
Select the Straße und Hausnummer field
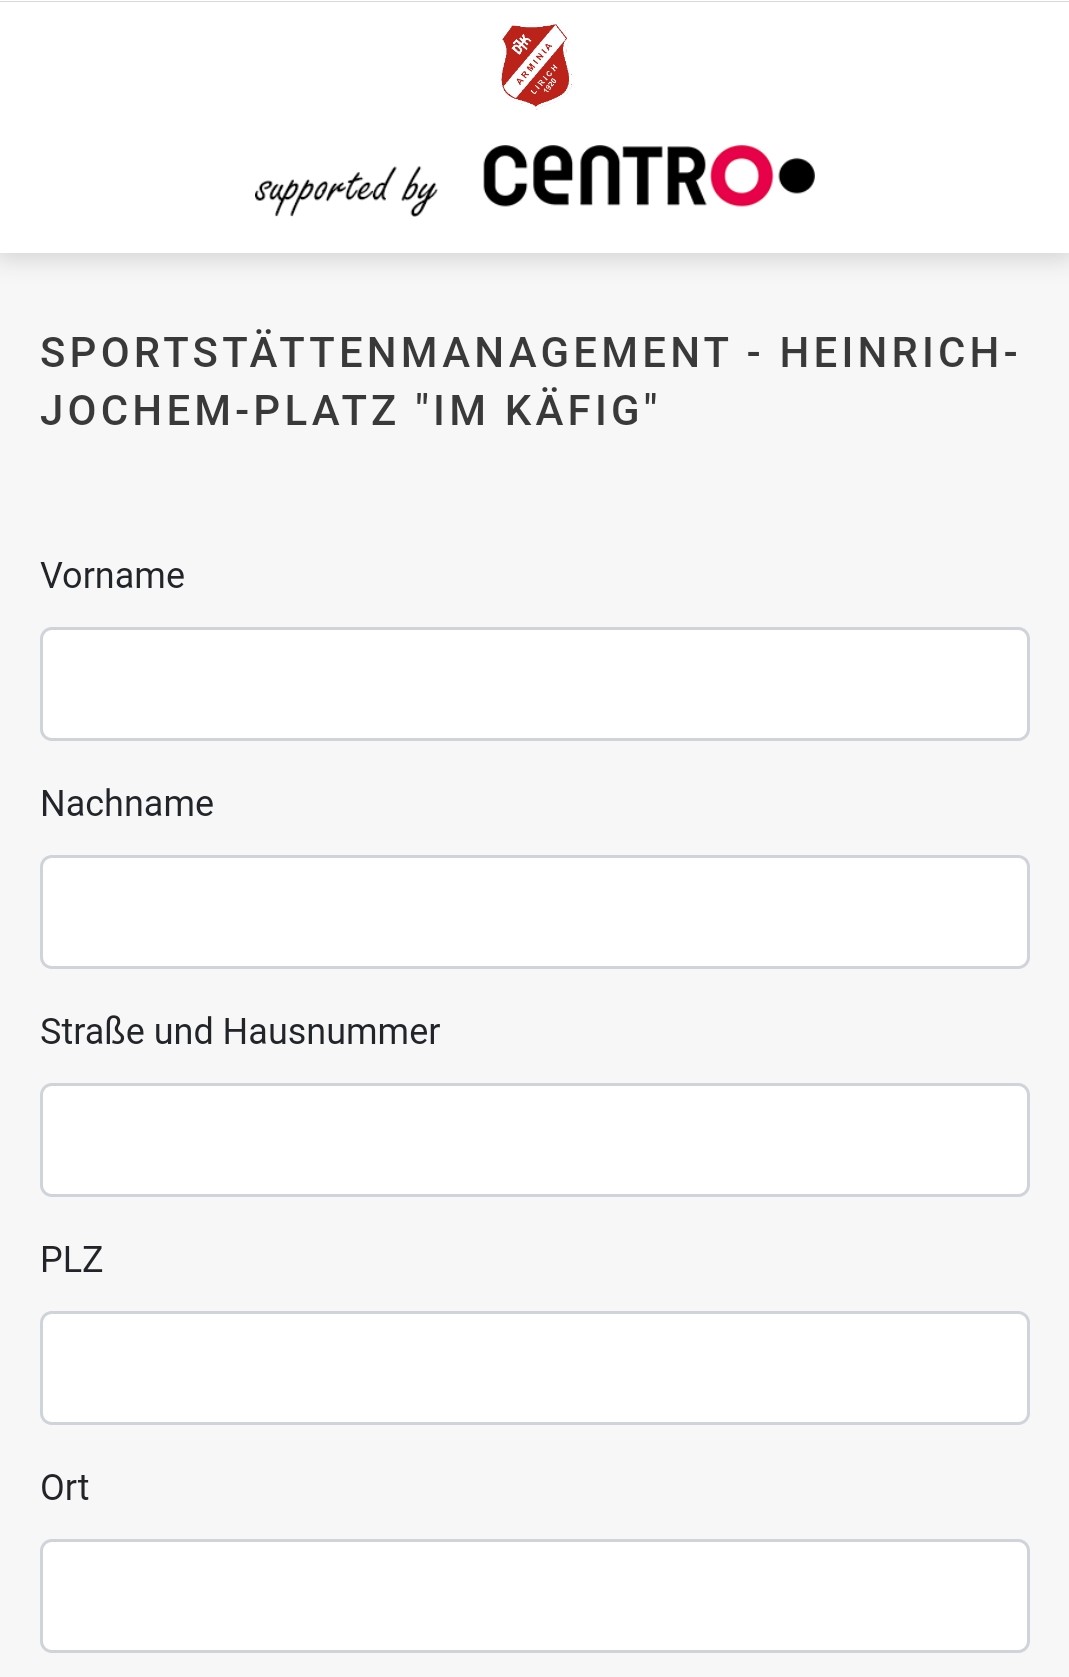(535, 1140)
